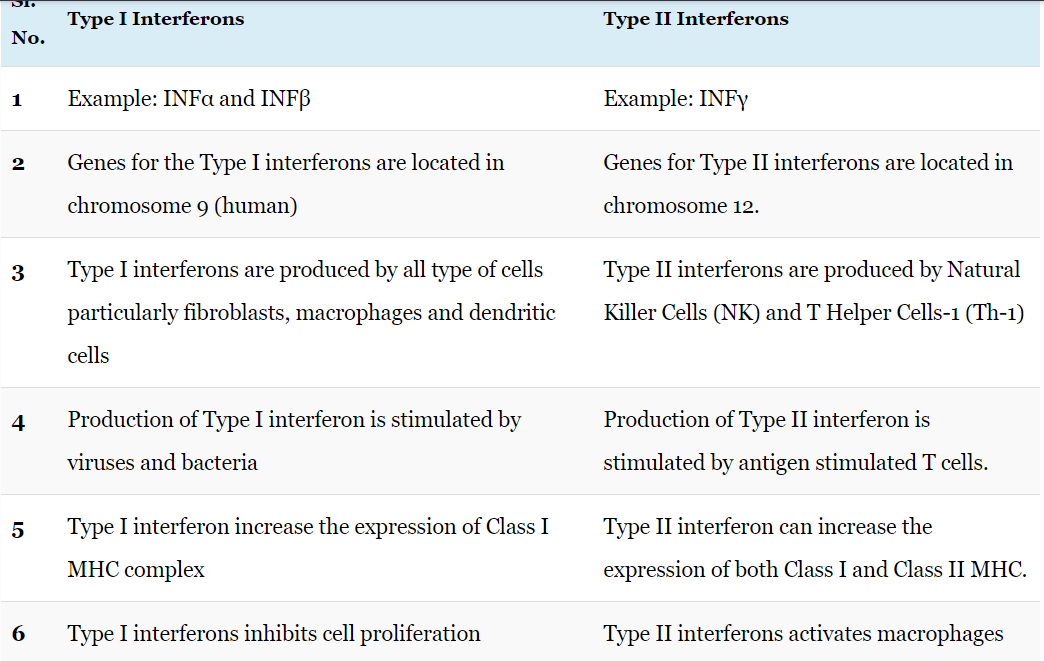Click the 'chromosome 12.' text
Image resolution: width=1044 pixels, height=661 pixels.
click(681, 206)
